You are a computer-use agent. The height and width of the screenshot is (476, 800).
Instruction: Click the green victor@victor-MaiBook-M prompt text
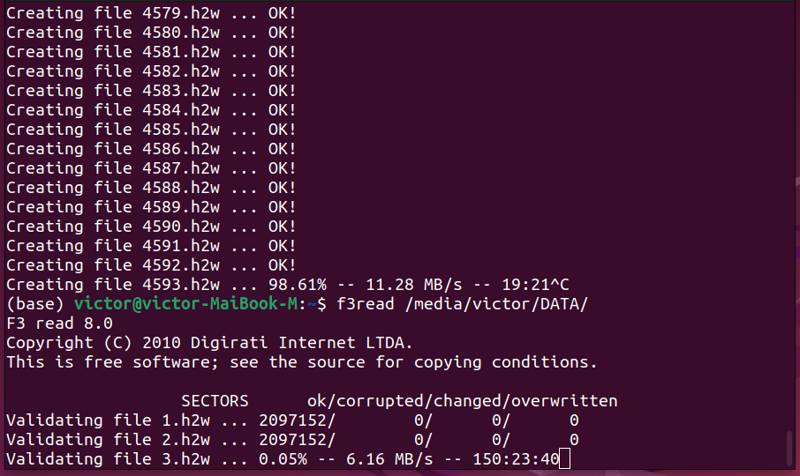pos(186,304)
